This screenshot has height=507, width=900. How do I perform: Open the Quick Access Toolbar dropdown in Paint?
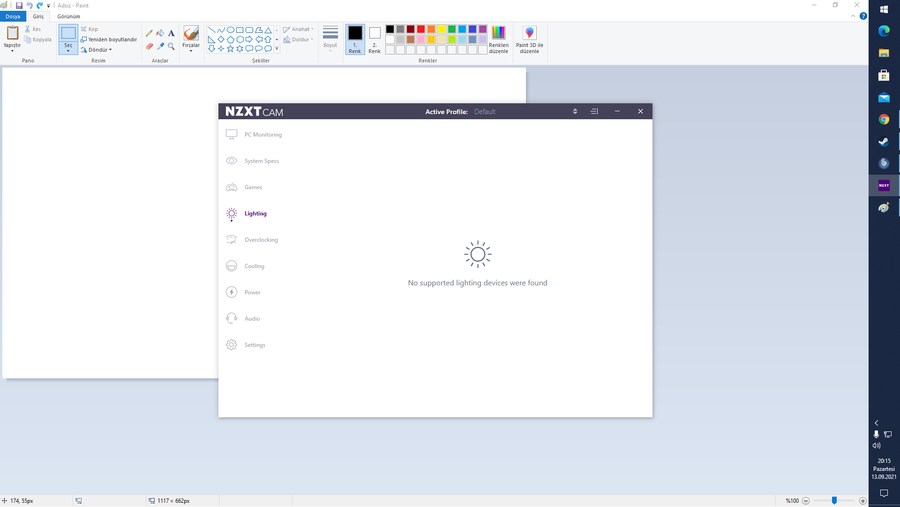coord(48,6)
